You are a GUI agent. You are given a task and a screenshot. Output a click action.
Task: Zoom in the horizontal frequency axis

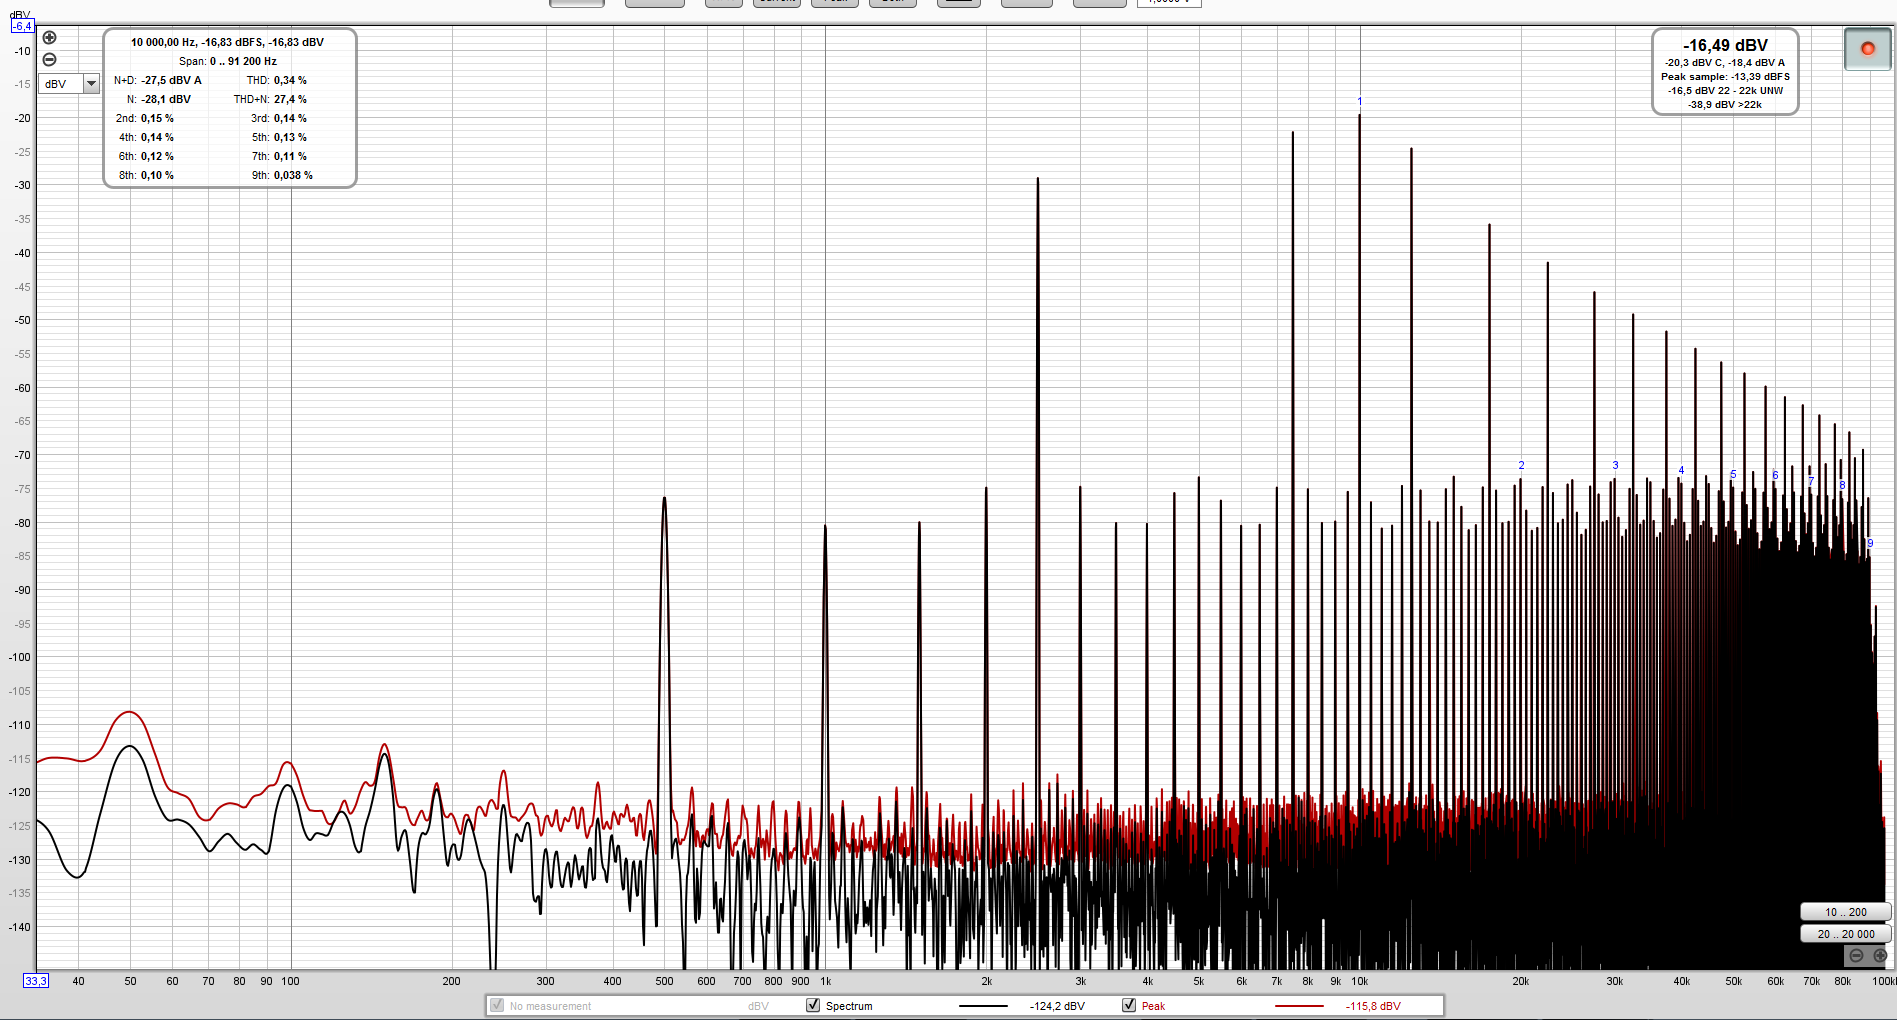tap(1879, 956)
